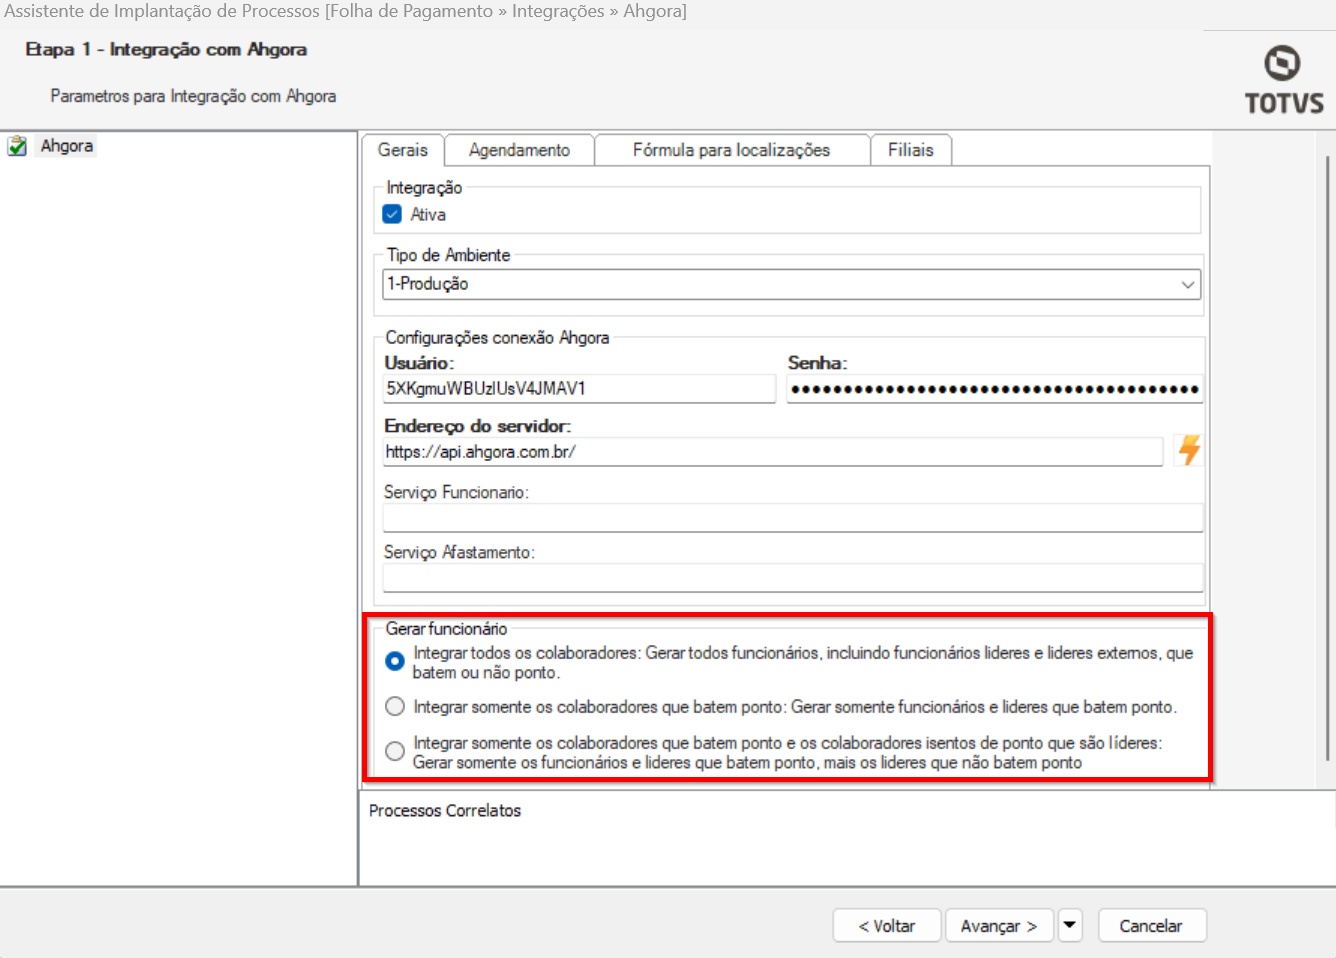This screenshot has height=958, width=1336.
Task: Click the Parametros para Integração com Ahgora text
Action: coord(193,96)
